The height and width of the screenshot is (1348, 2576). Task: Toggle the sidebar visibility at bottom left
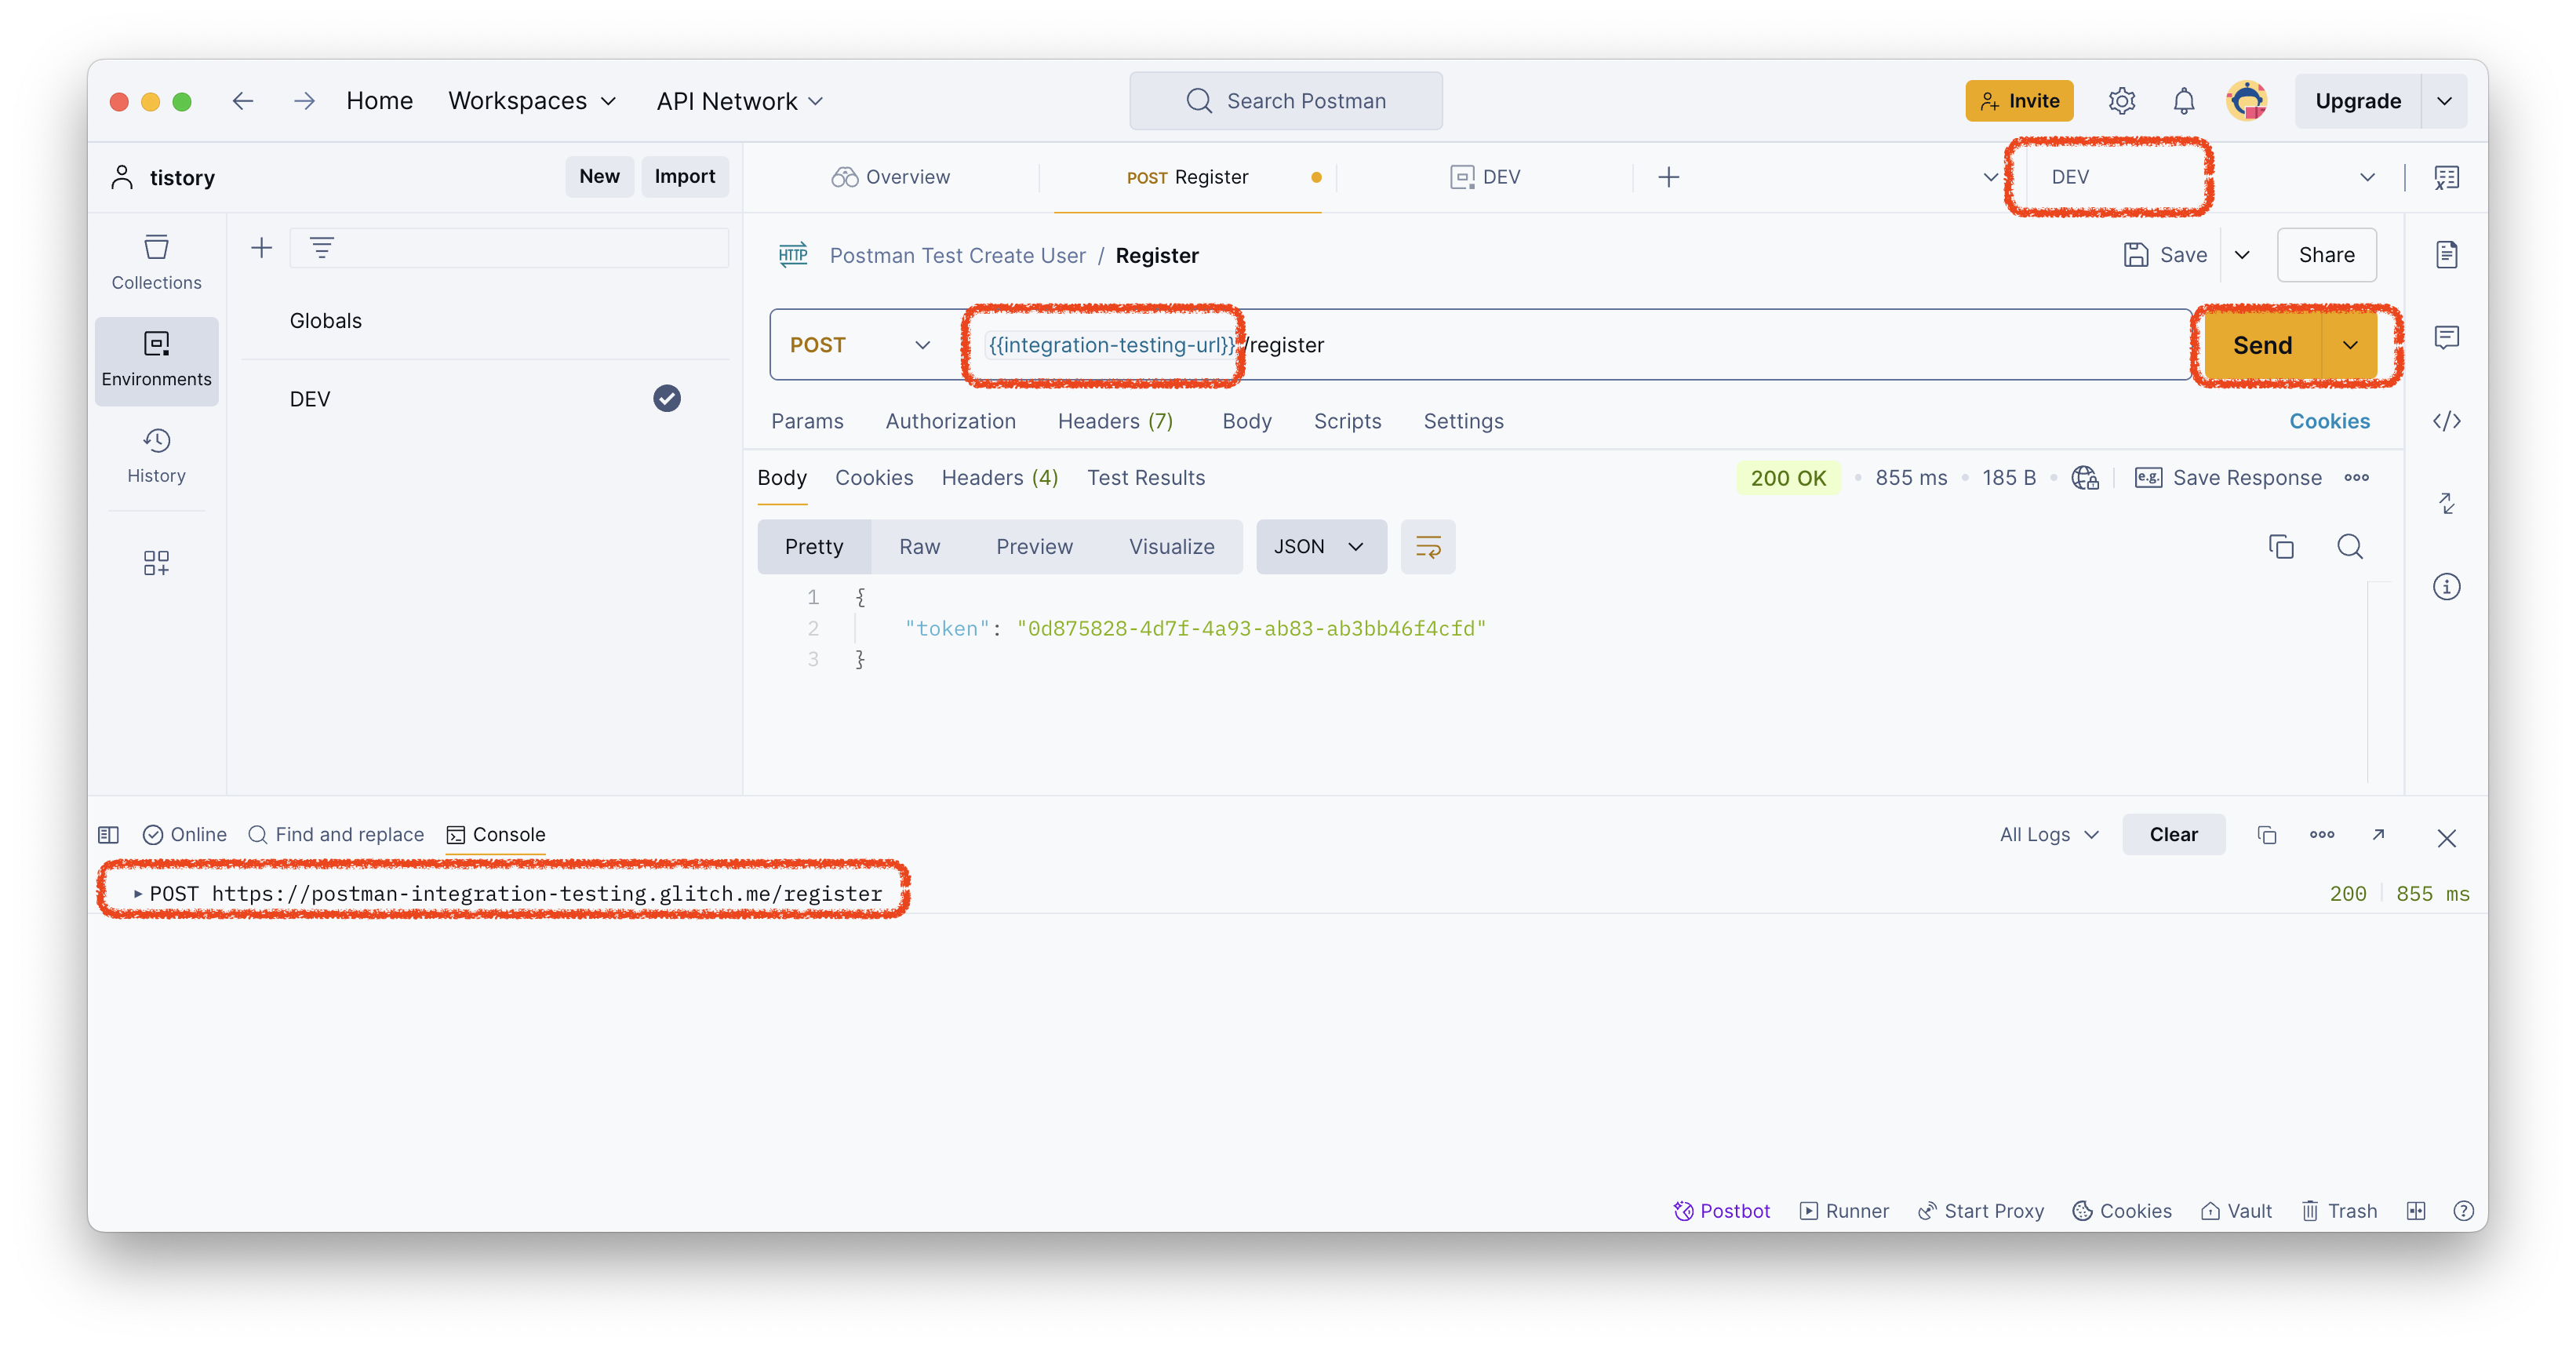pos(109,834)
